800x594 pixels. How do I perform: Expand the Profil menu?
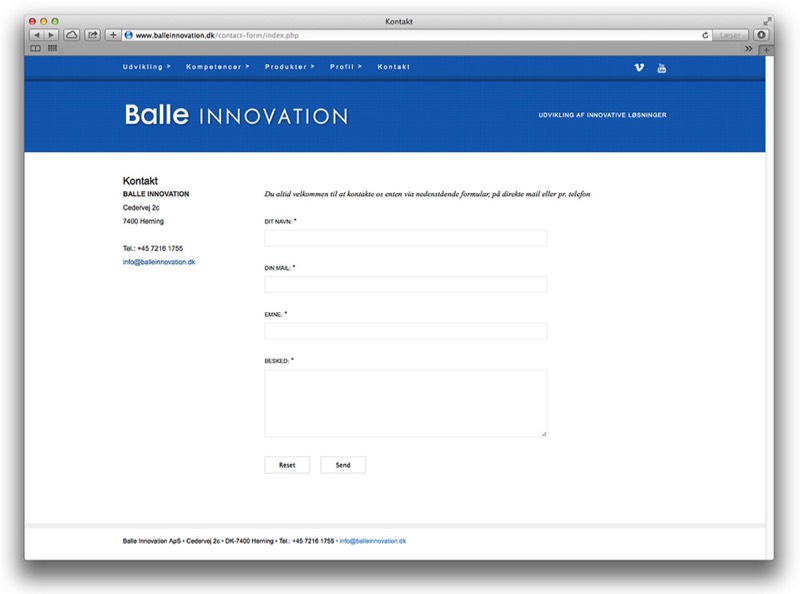[x=345, y=67]
